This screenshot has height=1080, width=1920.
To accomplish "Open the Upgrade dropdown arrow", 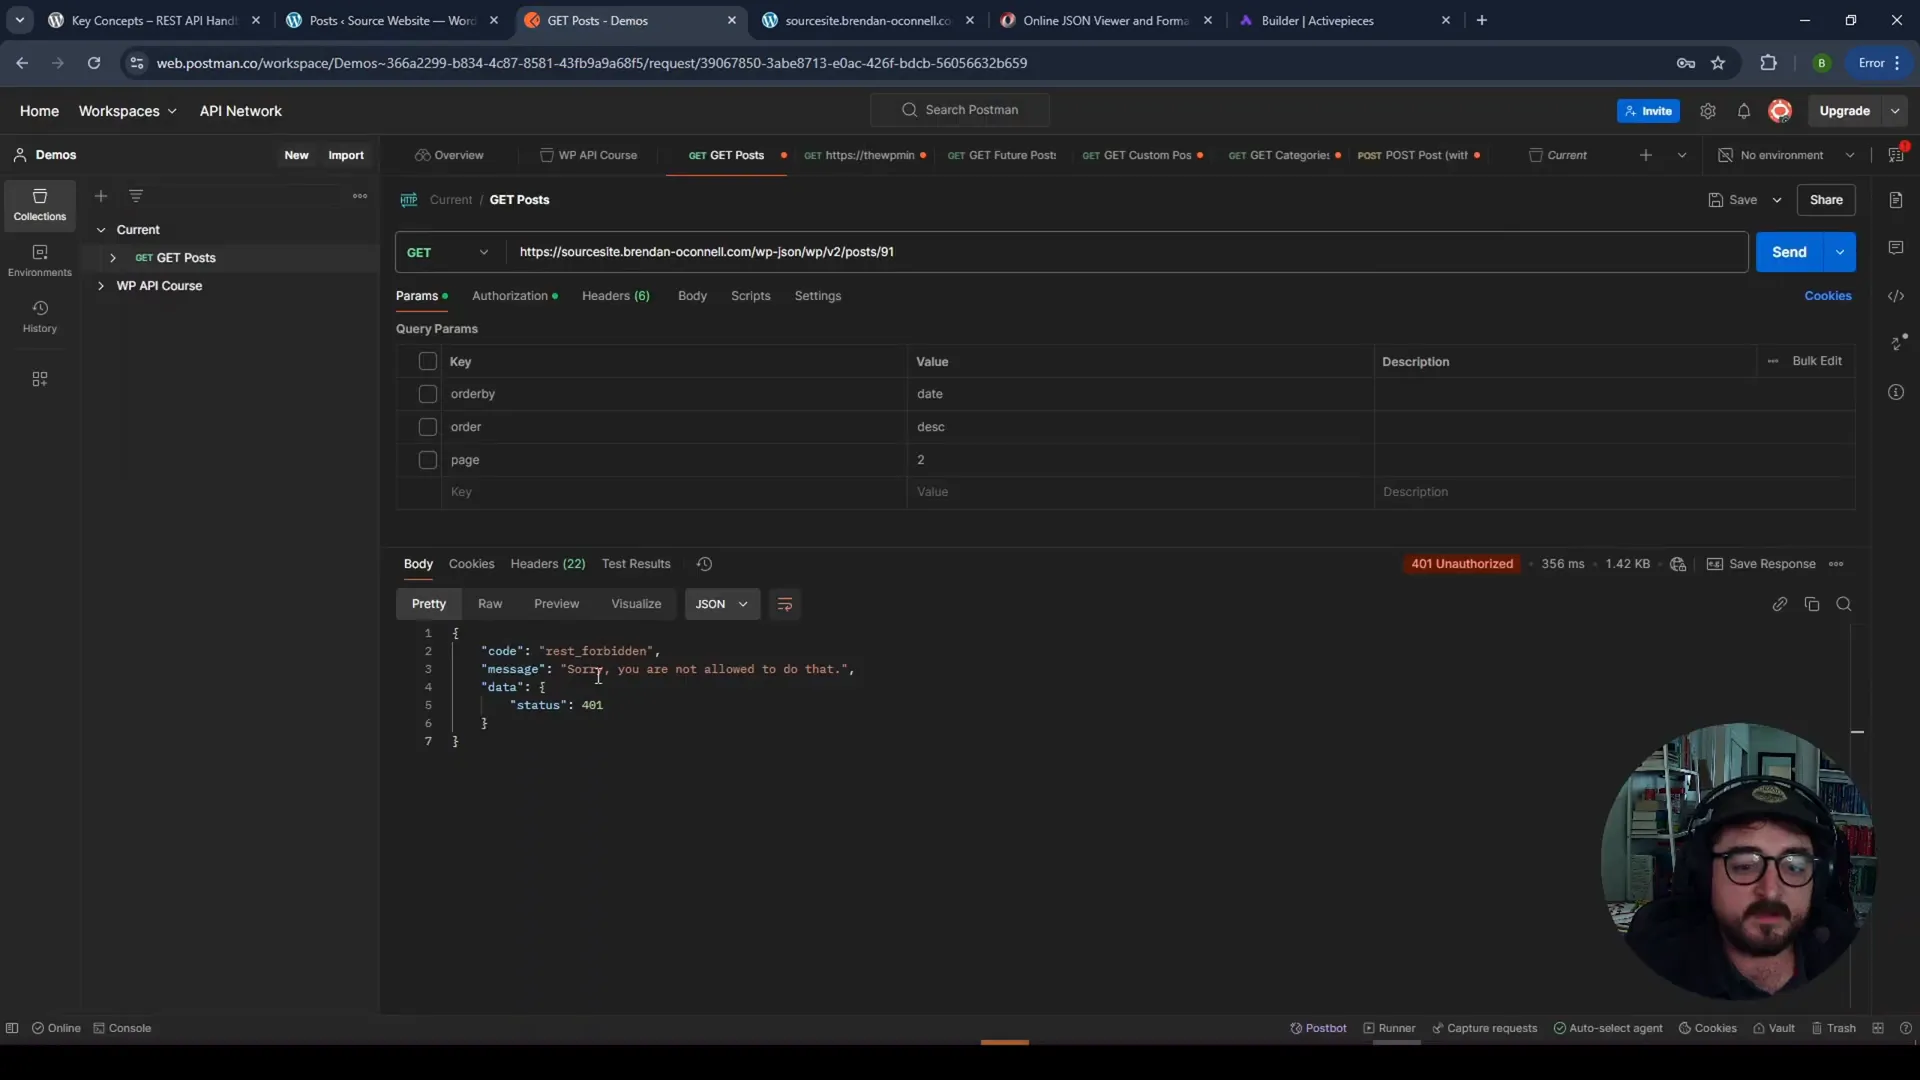I will click(x=1895, y=111).
